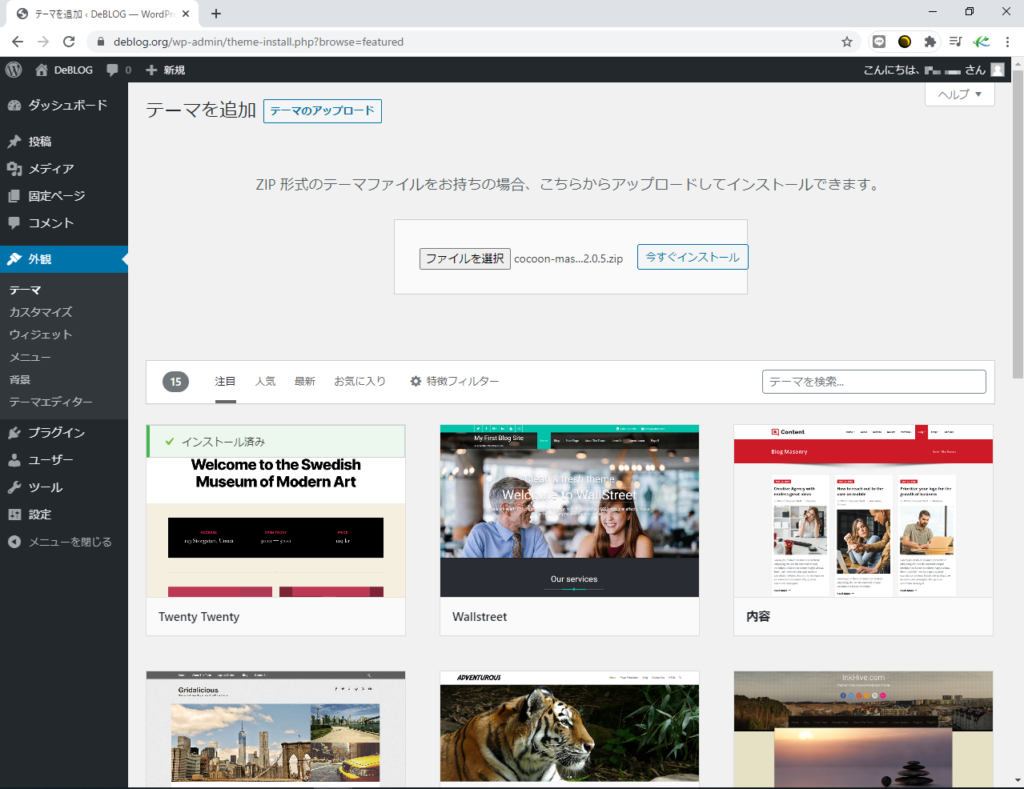1024x789 pixels.
Task: Open 背景 submenu item
Action: pyautogui.click(x=20, y=379)
